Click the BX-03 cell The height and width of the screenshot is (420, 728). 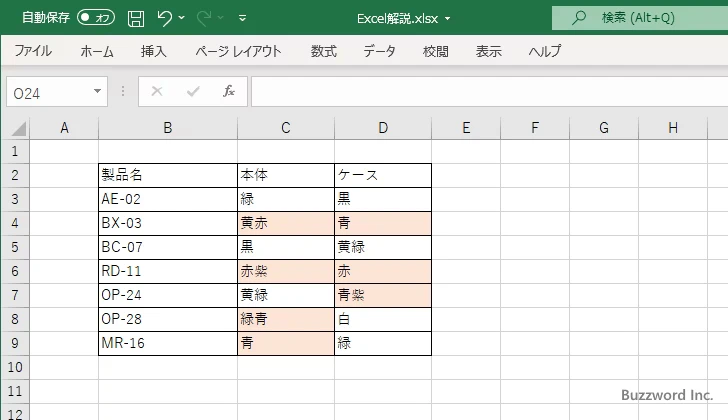pos(168,224)
